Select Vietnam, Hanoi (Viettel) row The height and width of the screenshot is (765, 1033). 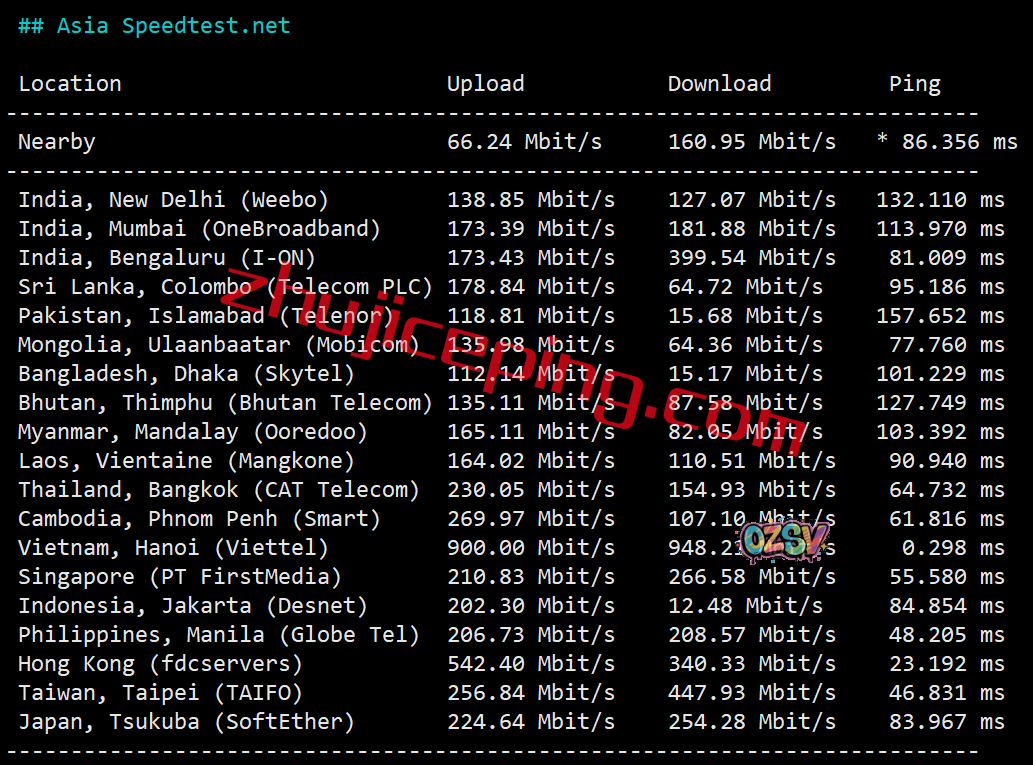point(173,548)
